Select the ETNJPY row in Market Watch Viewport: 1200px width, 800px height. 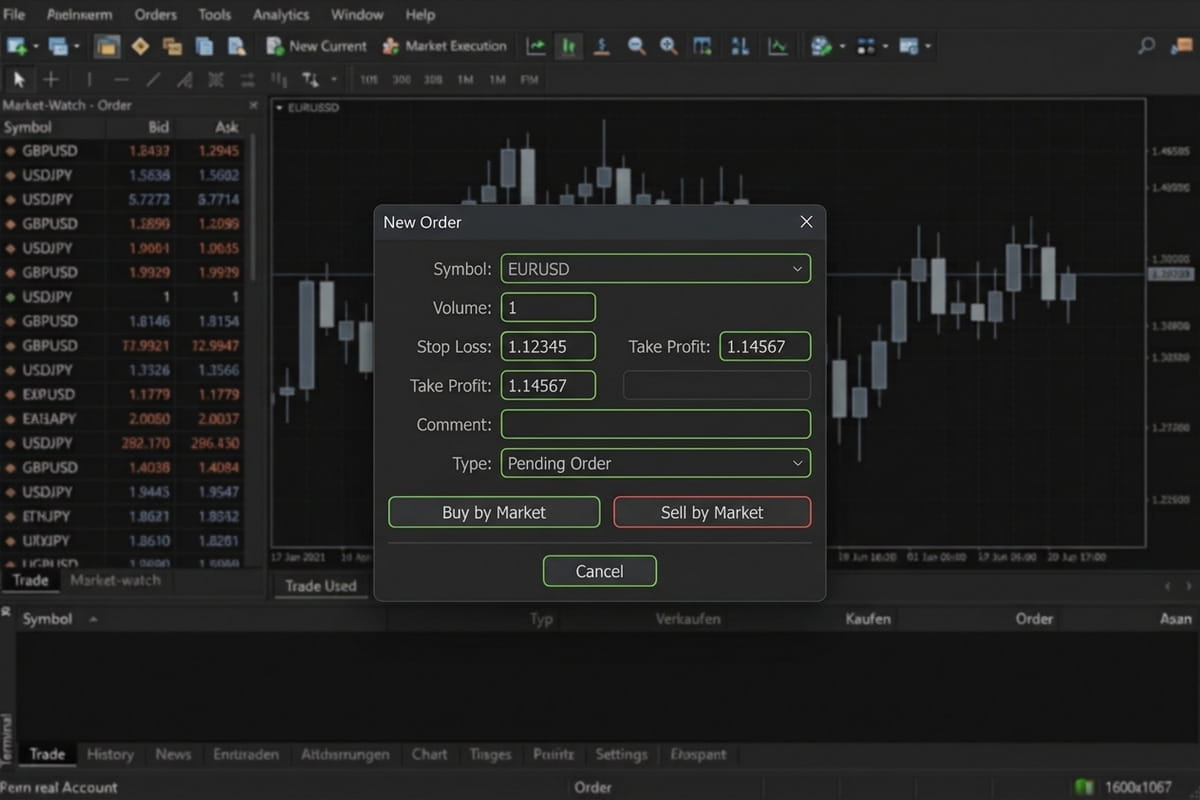[x=122, y=516]
